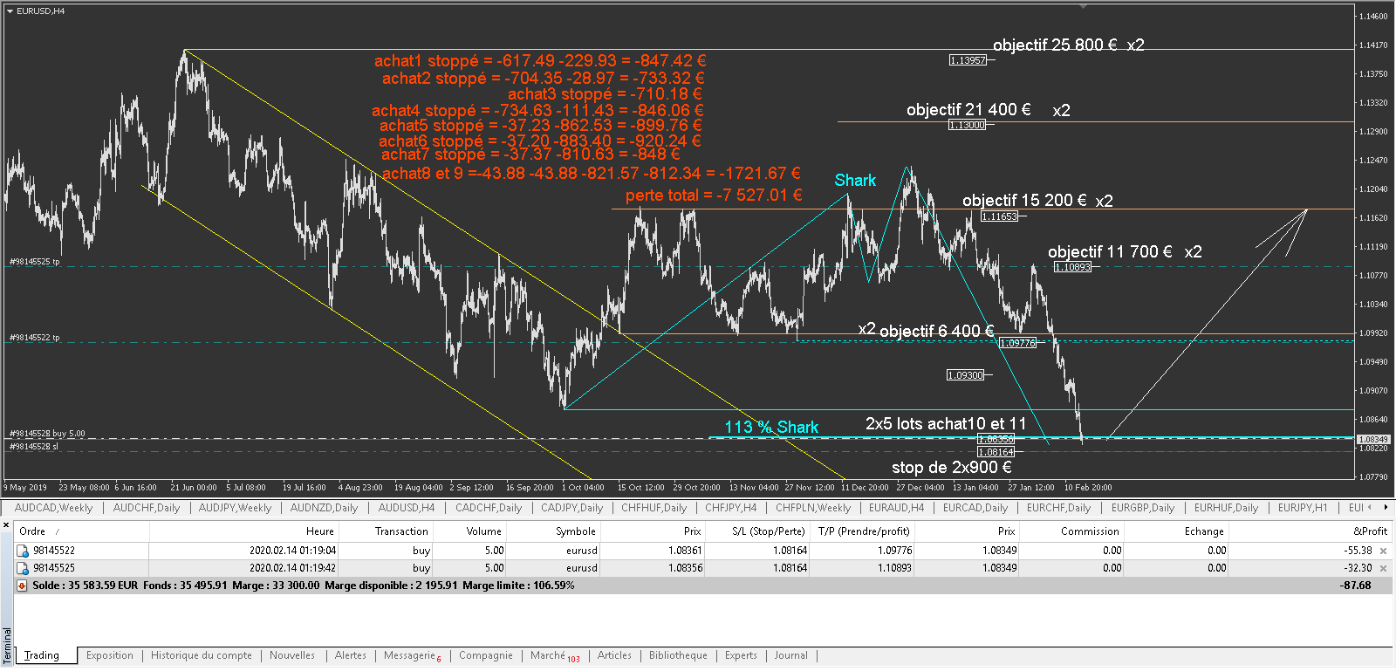Show the CHFPLN,Weekly chart tab
The width and height of the screenshot is (1396, 668).
(812, 508)
